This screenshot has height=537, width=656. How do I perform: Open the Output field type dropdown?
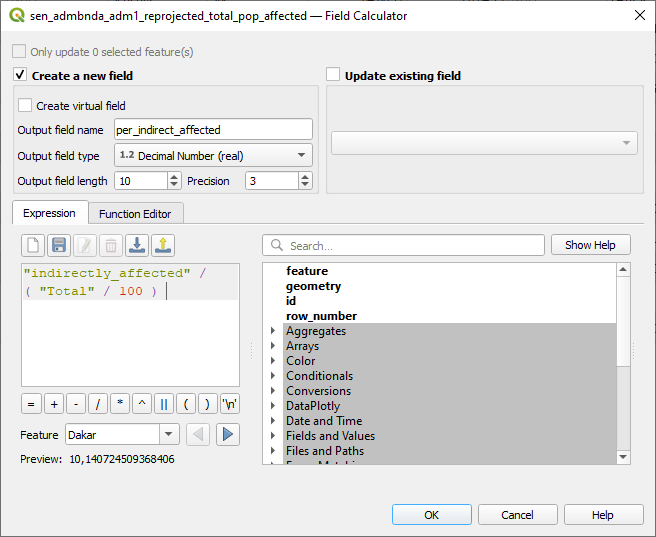pos(213,156)
